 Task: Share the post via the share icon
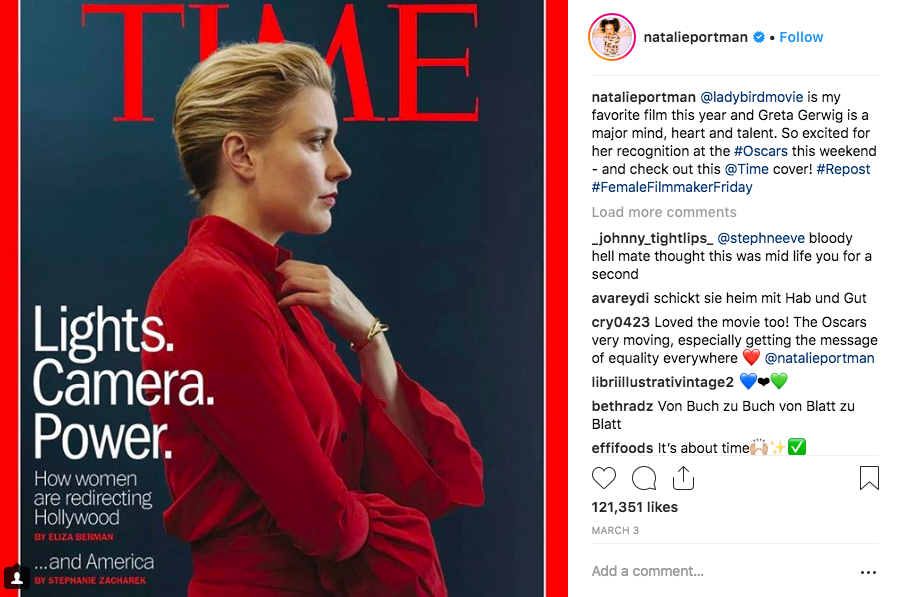coord(683,477)
